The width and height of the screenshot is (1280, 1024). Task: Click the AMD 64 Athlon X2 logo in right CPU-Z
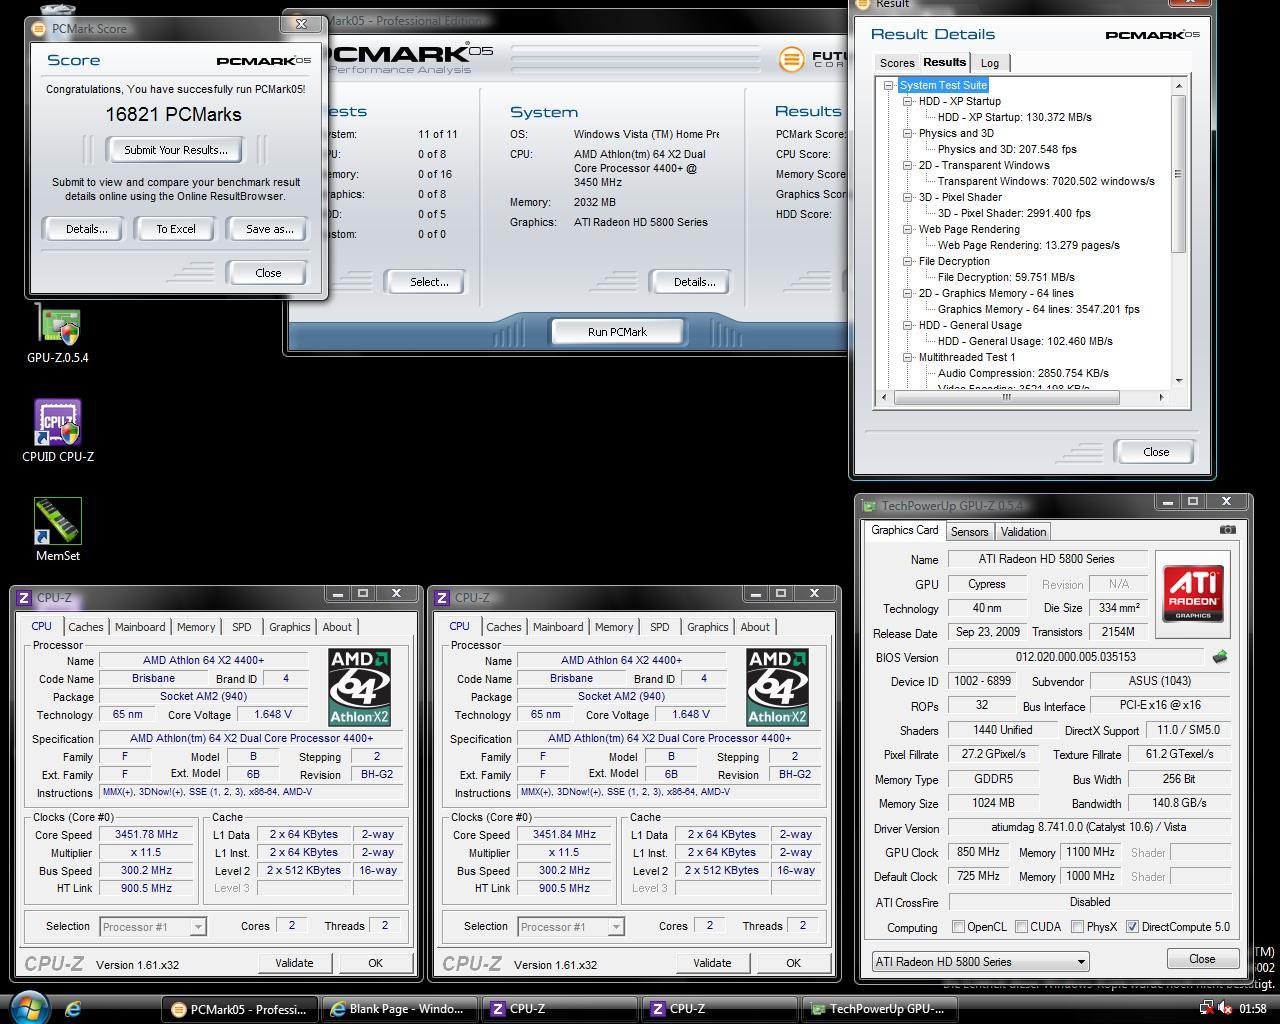tap(777, 687)
